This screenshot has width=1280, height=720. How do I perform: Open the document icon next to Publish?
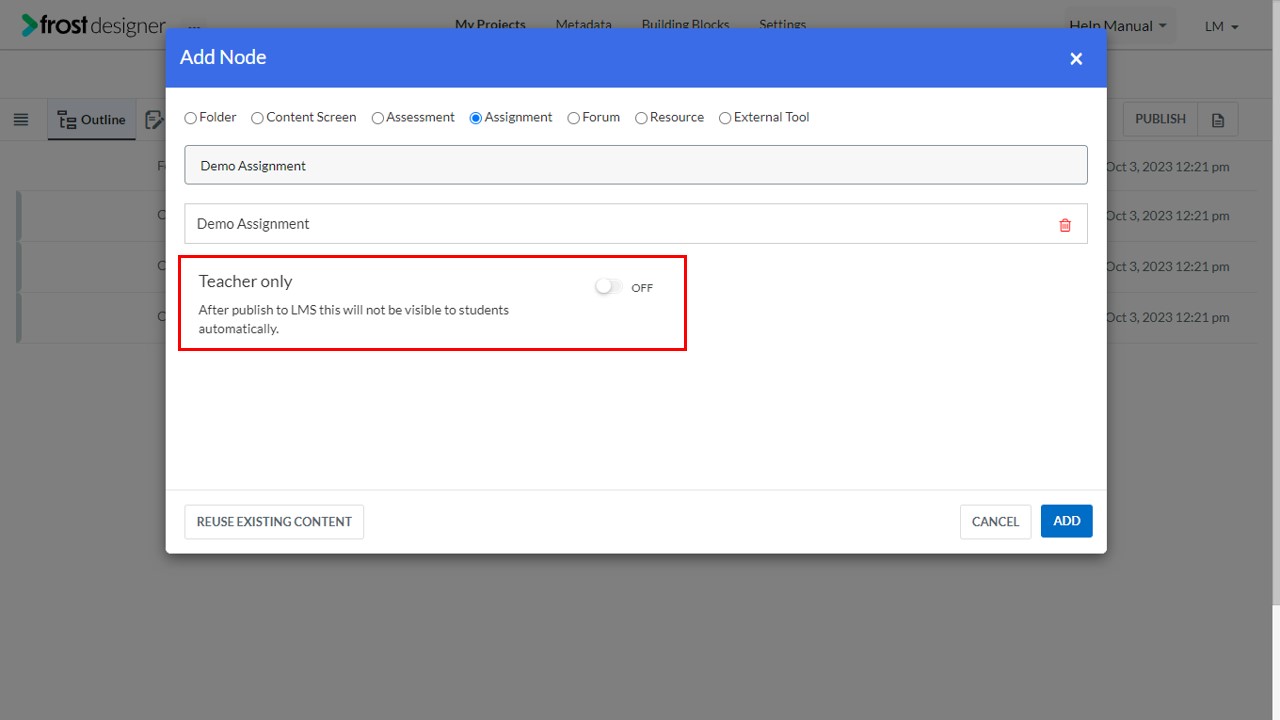click(1218, 119)
